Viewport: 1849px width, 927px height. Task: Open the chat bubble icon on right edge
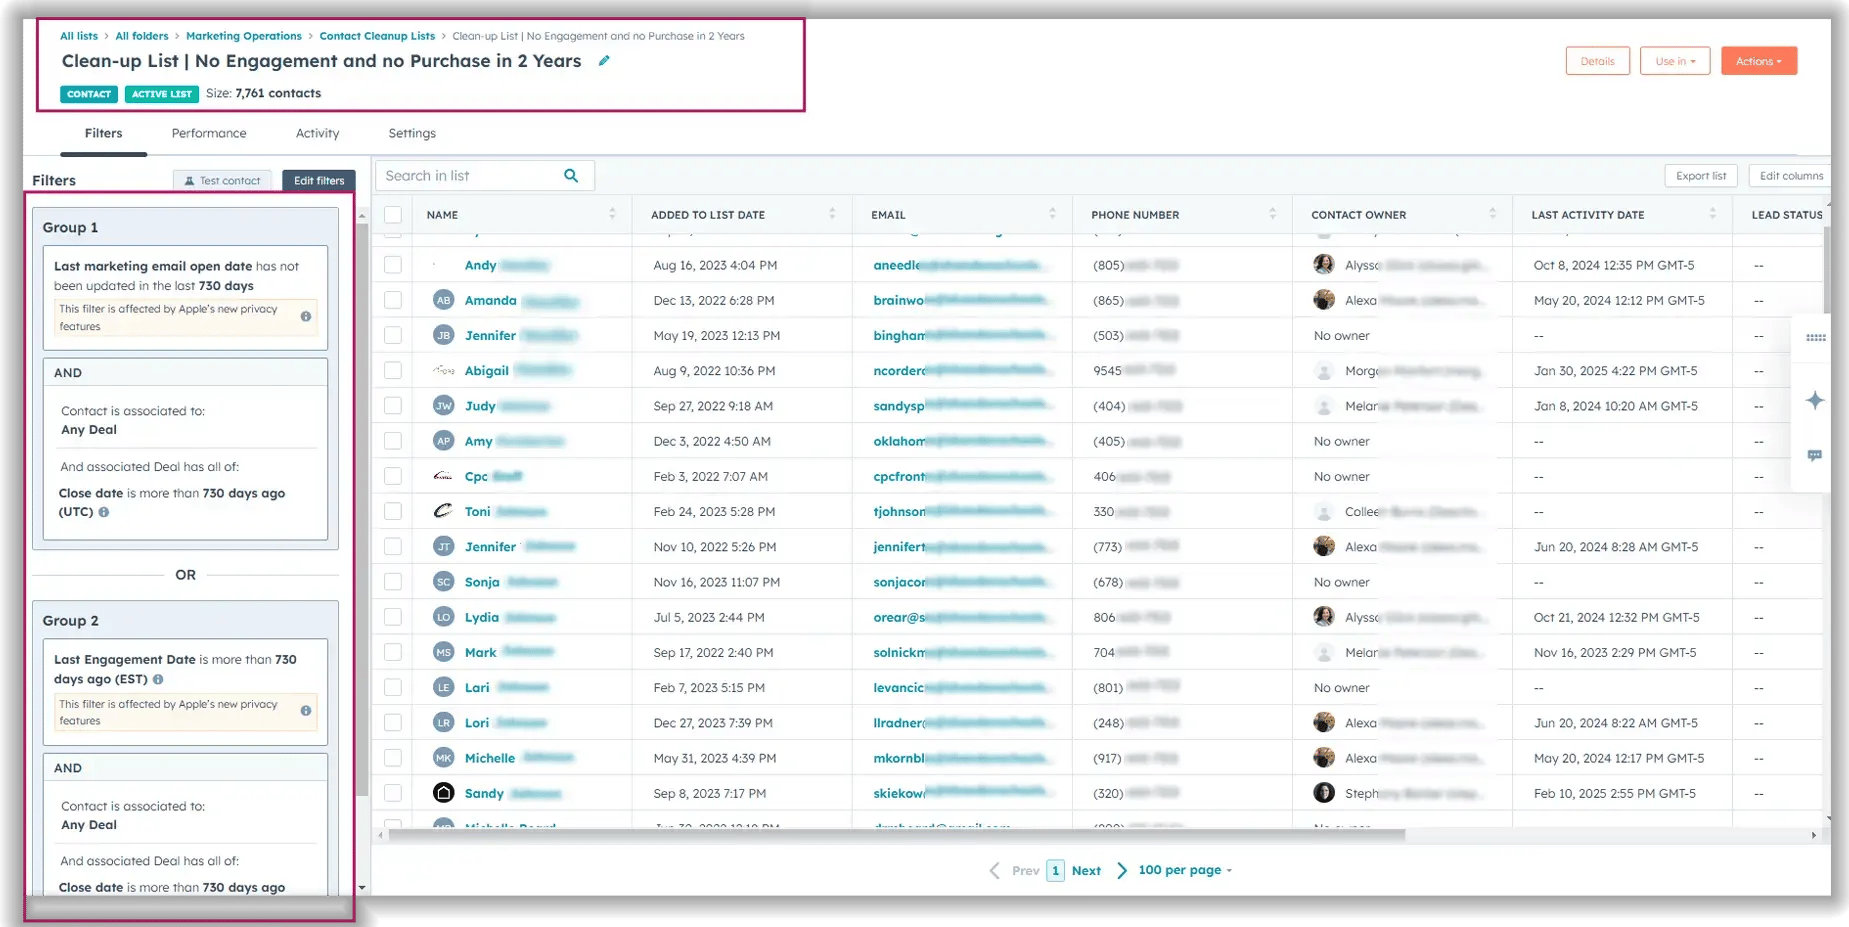pos(1815,456)
